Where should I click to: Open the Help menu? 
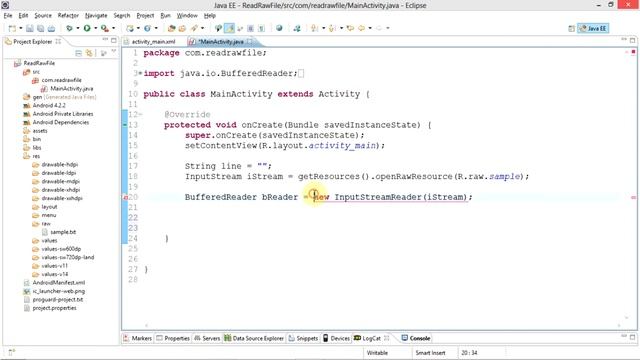[210, 16]
